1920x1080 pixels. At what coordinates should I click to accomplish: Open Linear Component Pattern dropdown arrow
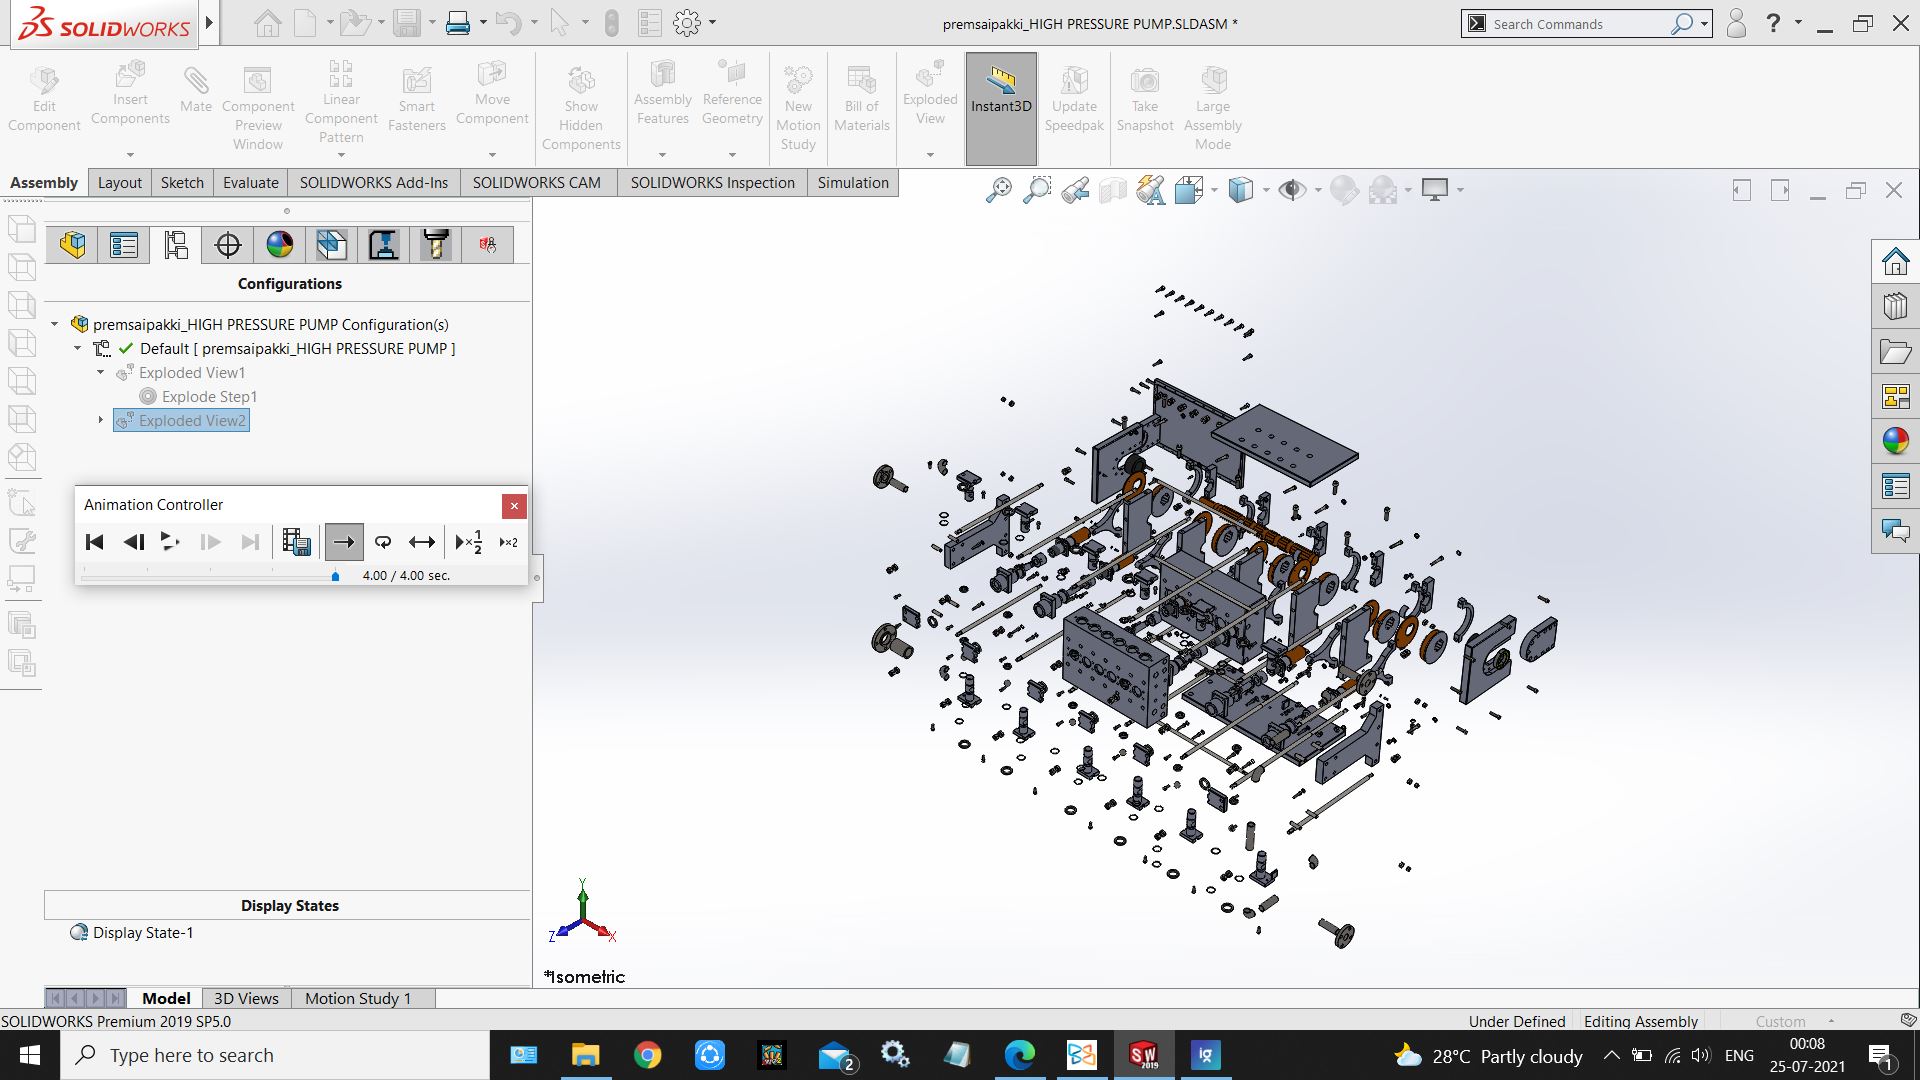click(341, 155)
